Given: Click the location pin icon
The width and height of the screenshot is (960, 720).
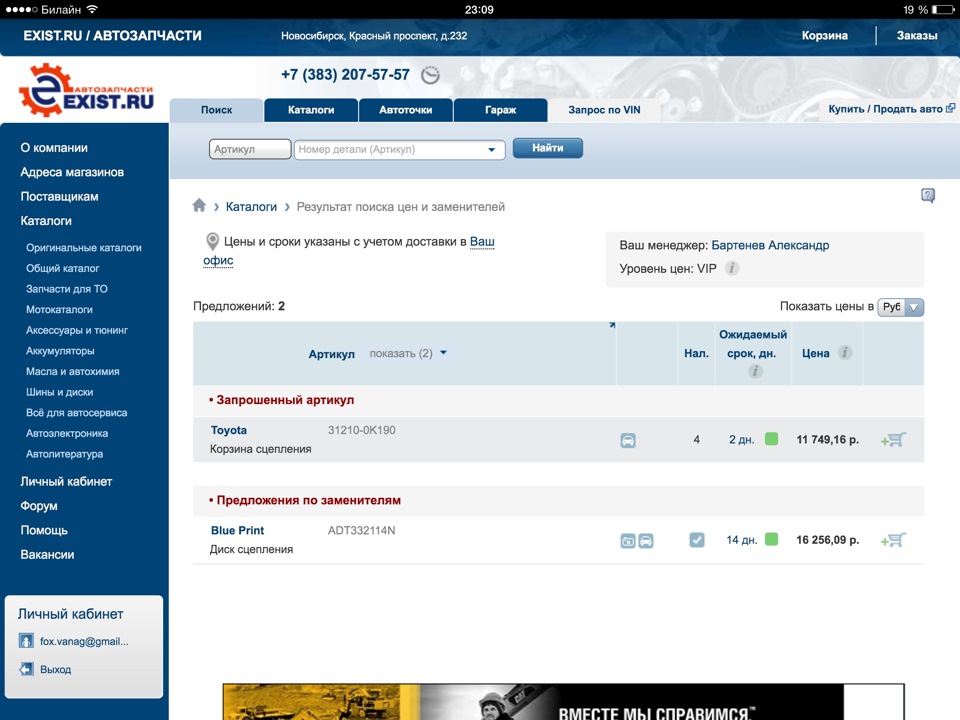Looking at the screenshot, I should tap(212, 242).
